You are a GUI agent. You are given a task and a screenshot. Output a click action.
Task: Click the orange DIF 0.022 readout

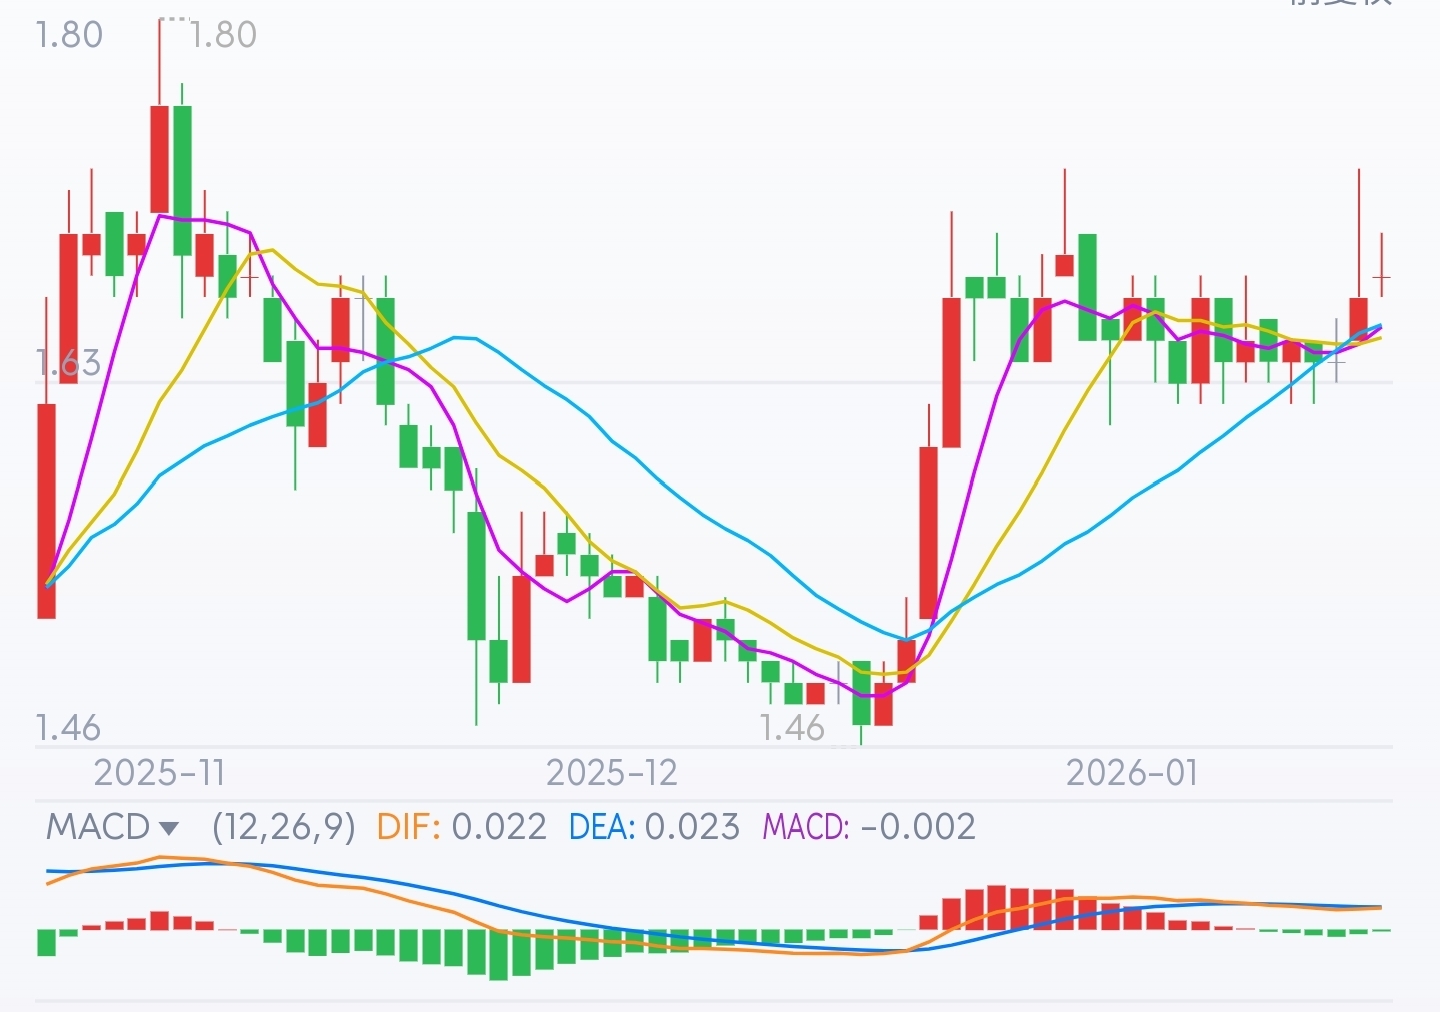(x=461, y=827)
